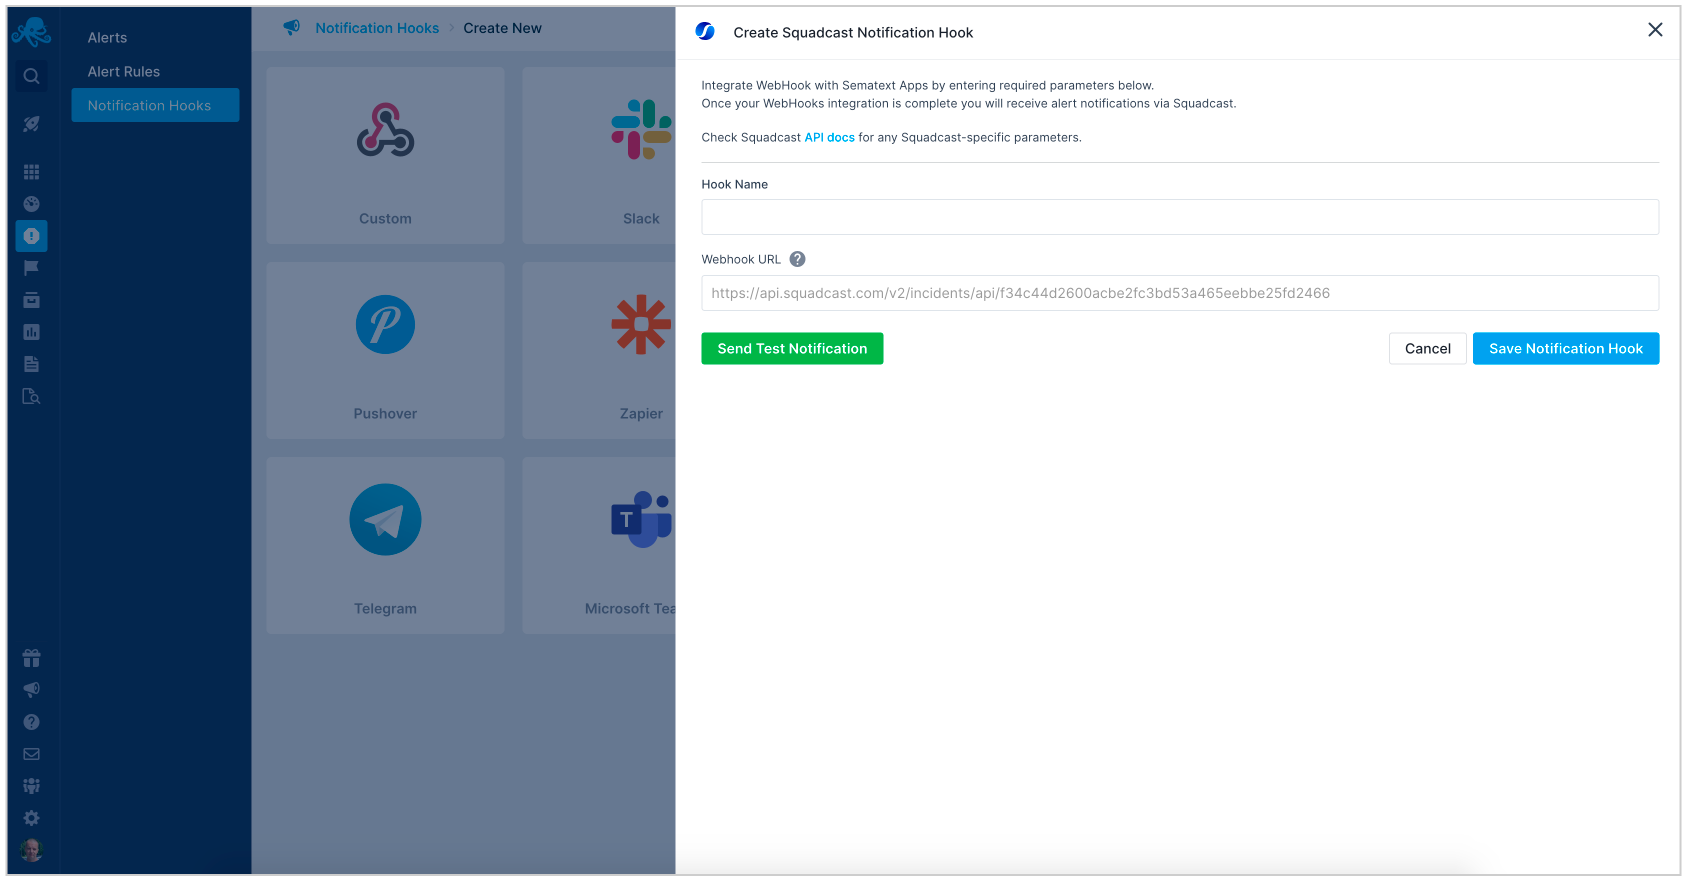1686x881 pixels.
Task: Open the megaphone announcements icon in sidebar
Action: pos(31,690)
